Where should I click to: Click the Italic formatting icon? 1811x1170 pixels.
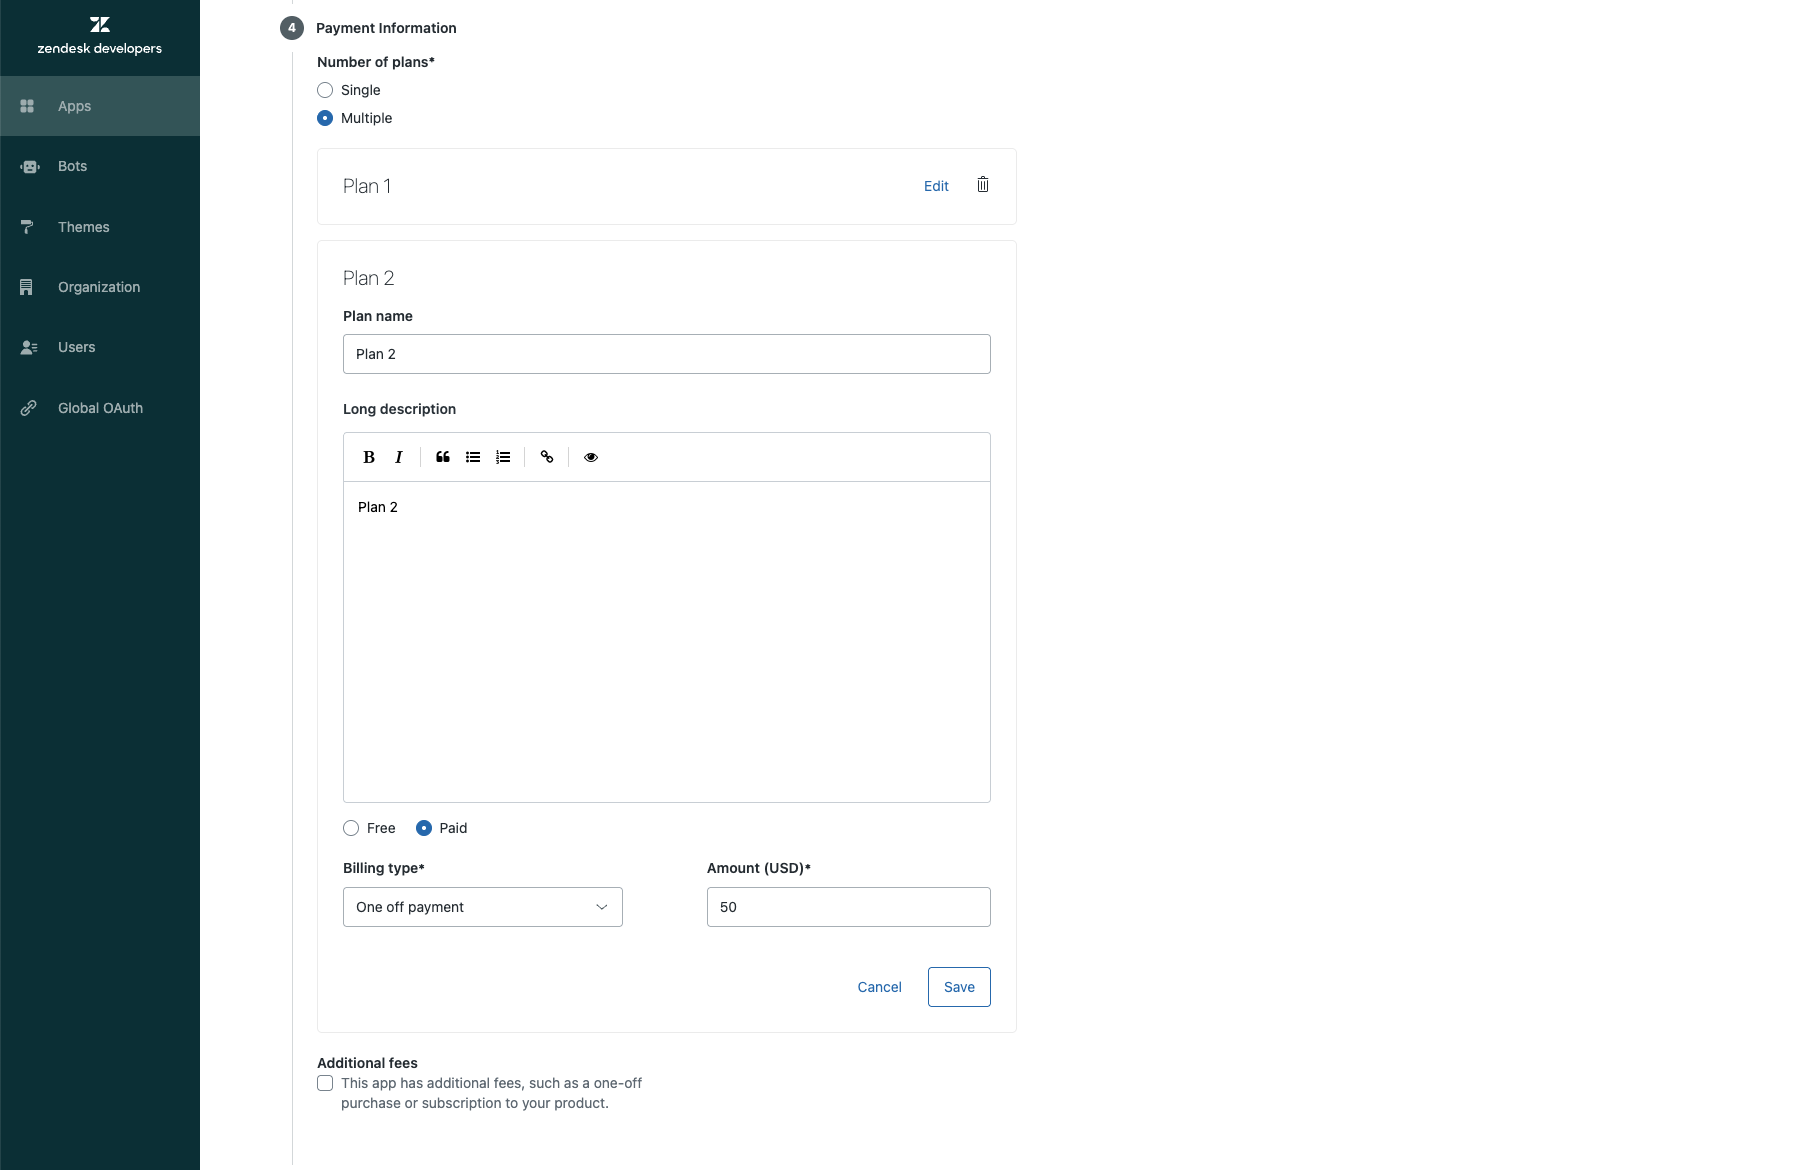(399, 457)
